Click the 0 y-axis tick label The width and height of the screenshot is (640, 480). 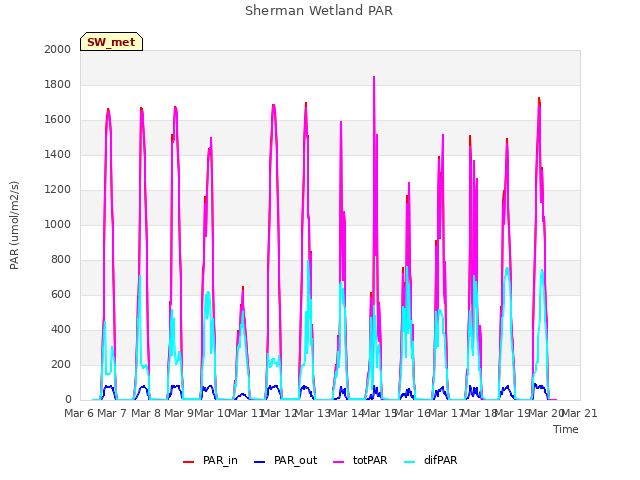tap(68, 400)
